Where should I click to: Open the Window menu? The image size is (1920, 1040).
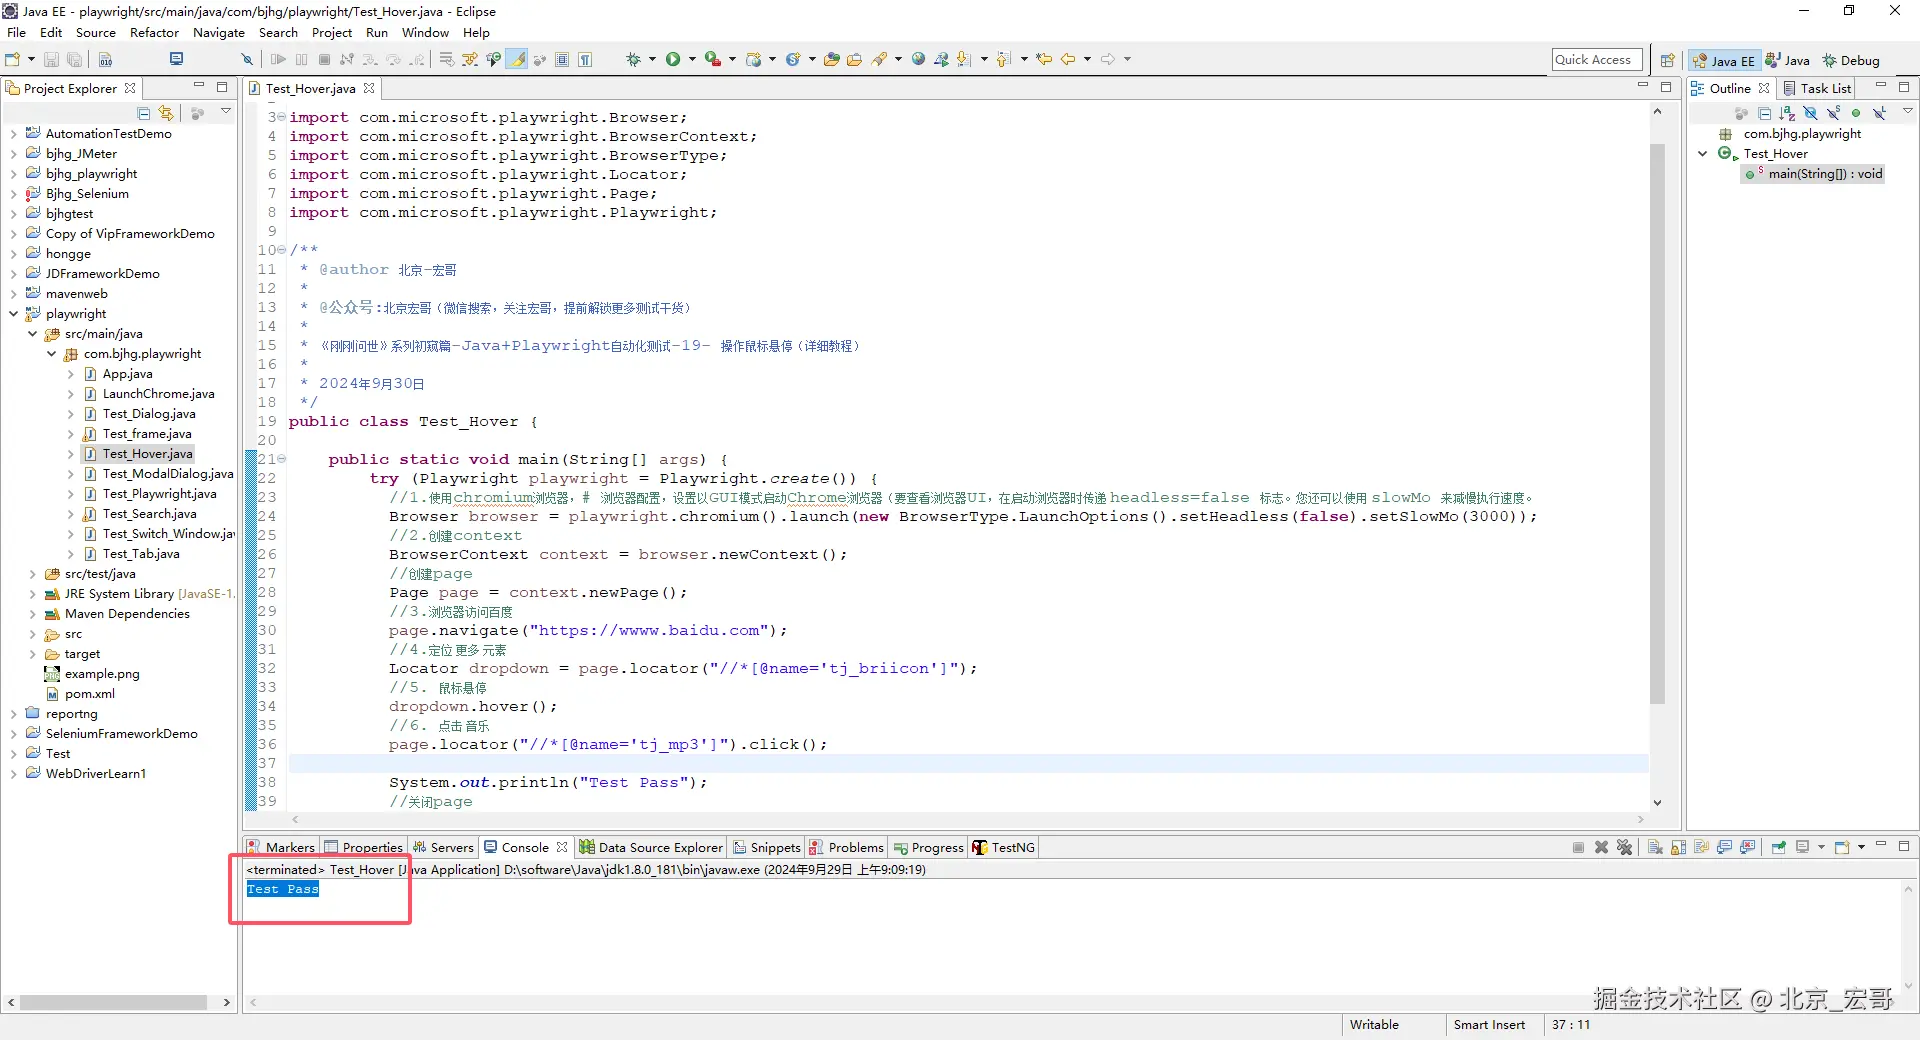pos(425,32)
